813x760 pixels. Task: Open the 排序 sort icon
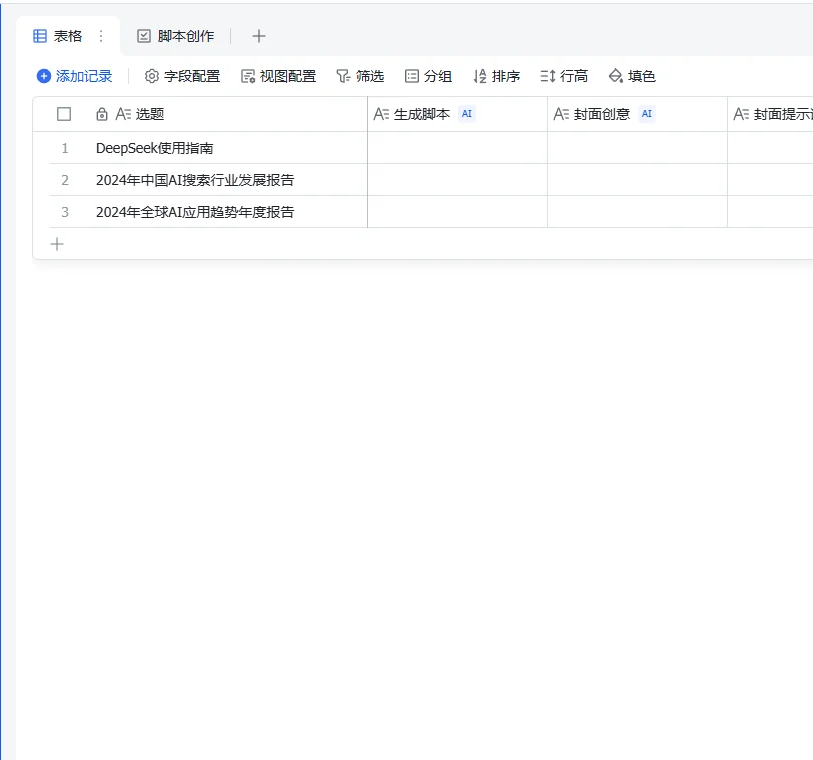coord(478,76)
